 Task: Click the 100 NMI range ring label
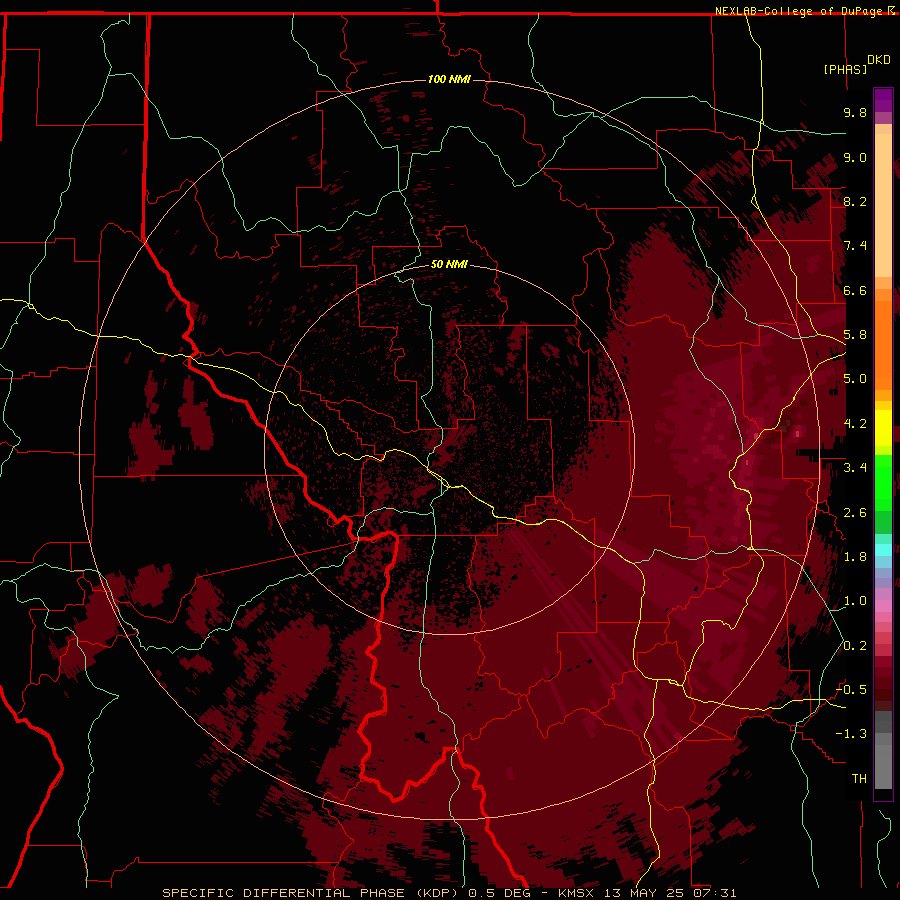coord(449,79)
